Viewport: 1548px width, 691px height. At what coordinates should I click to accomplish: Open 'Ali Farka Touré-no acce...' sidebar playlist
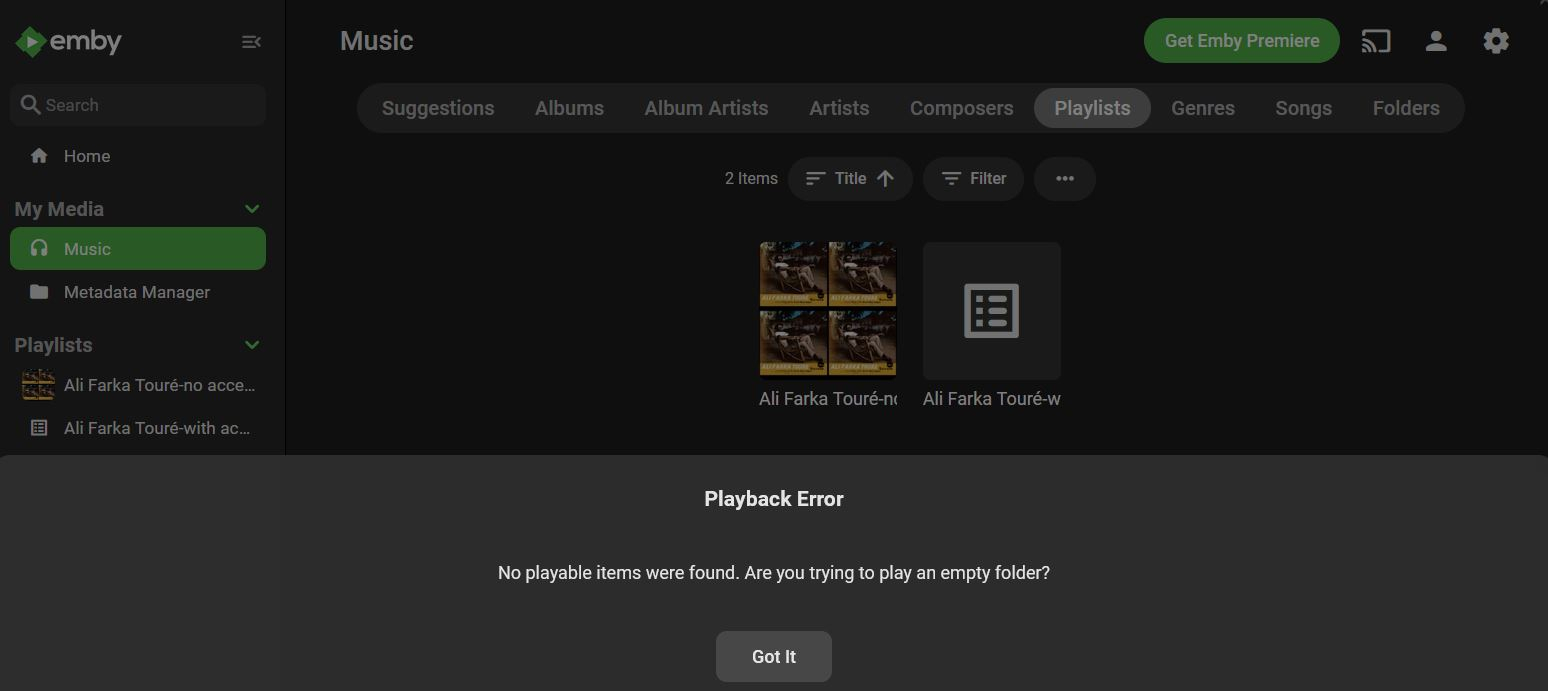point(138,385)
